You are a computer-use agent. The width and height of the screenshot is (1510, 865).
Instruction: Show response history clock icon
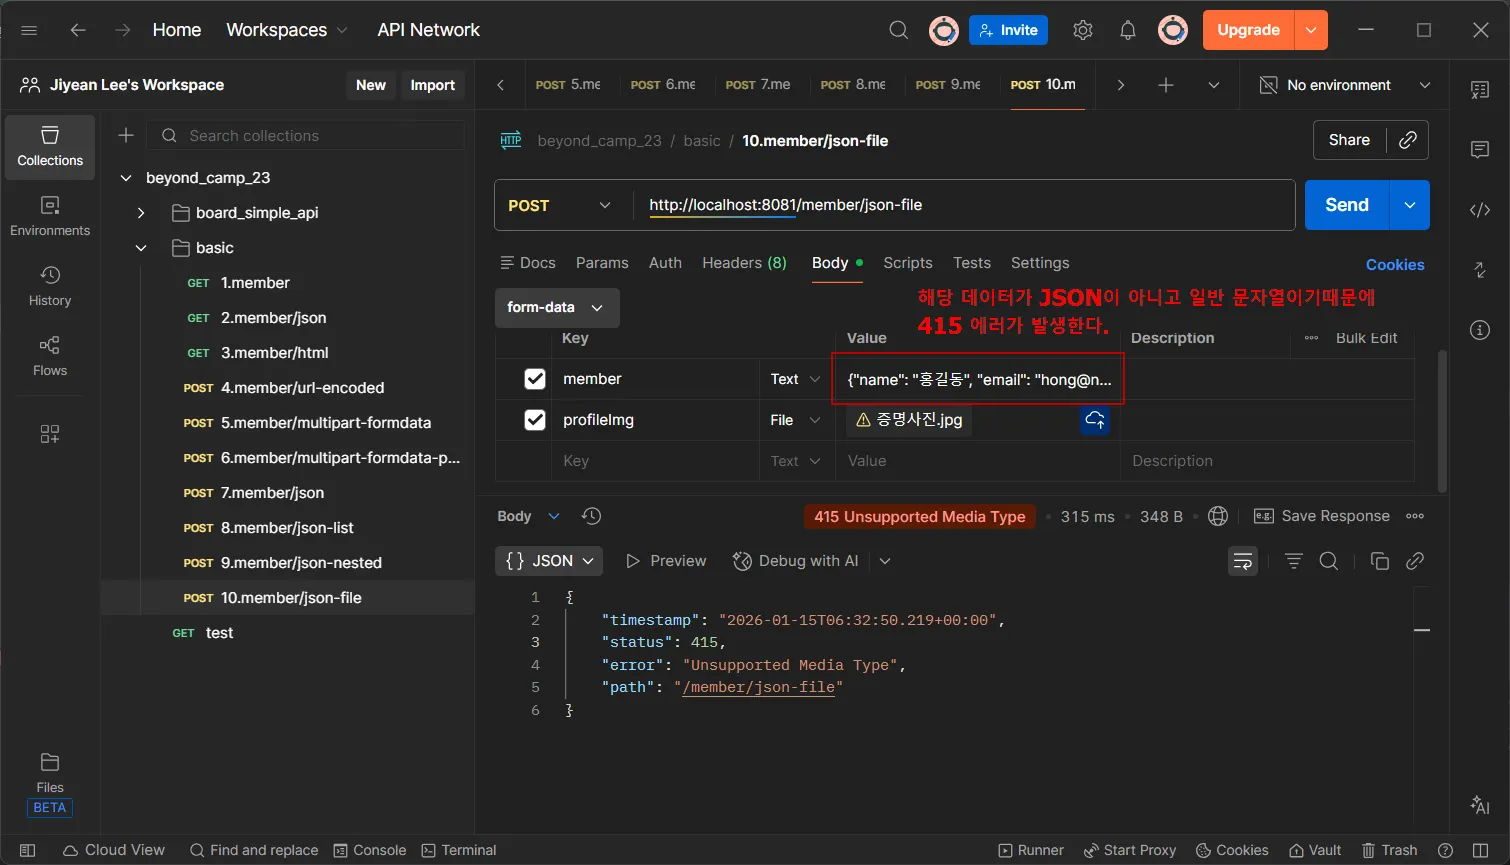[x=591, y=516]
